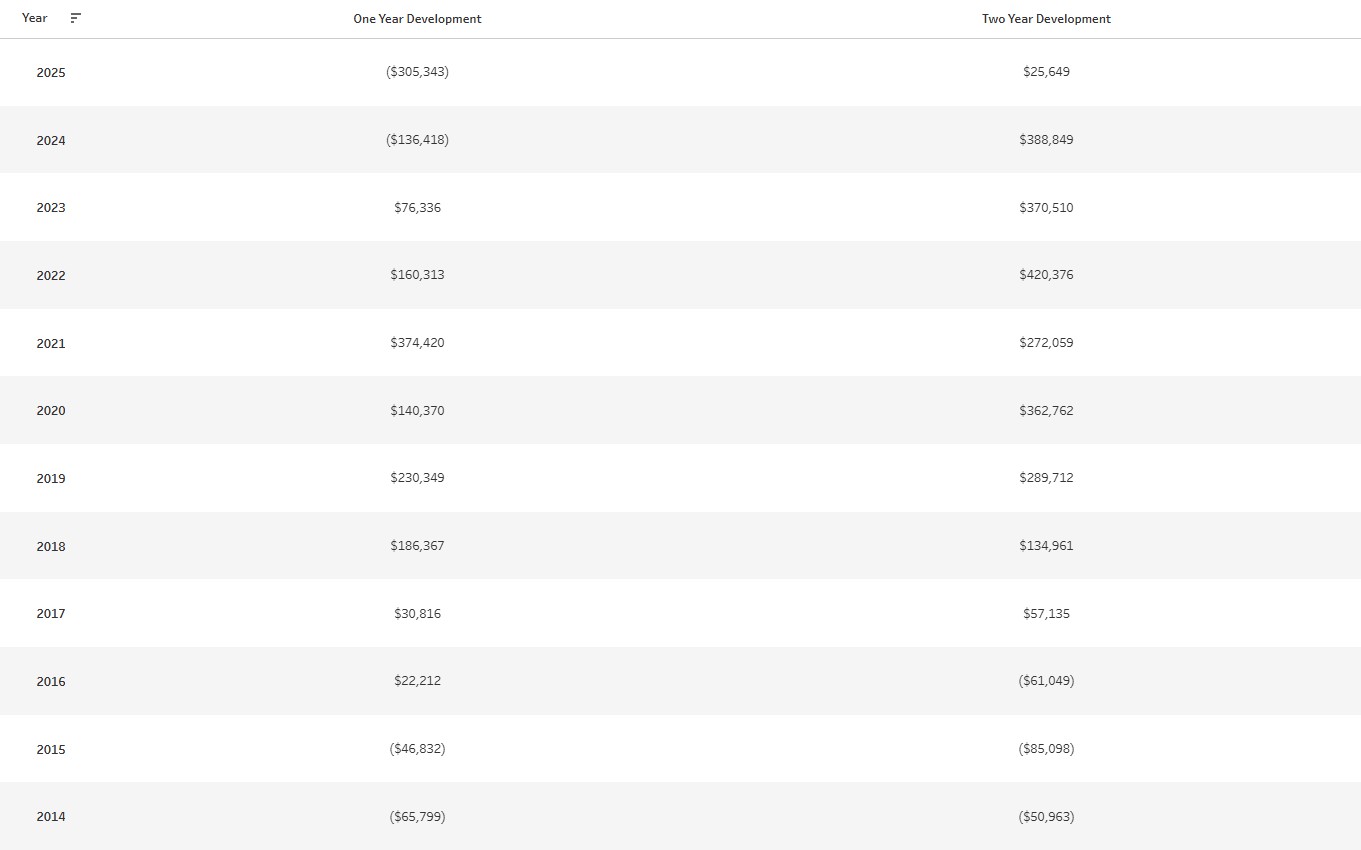The height and width of the screenshot is (850, 1361).
Task: Click the $420,376 cell
Action: (1046, 275)
